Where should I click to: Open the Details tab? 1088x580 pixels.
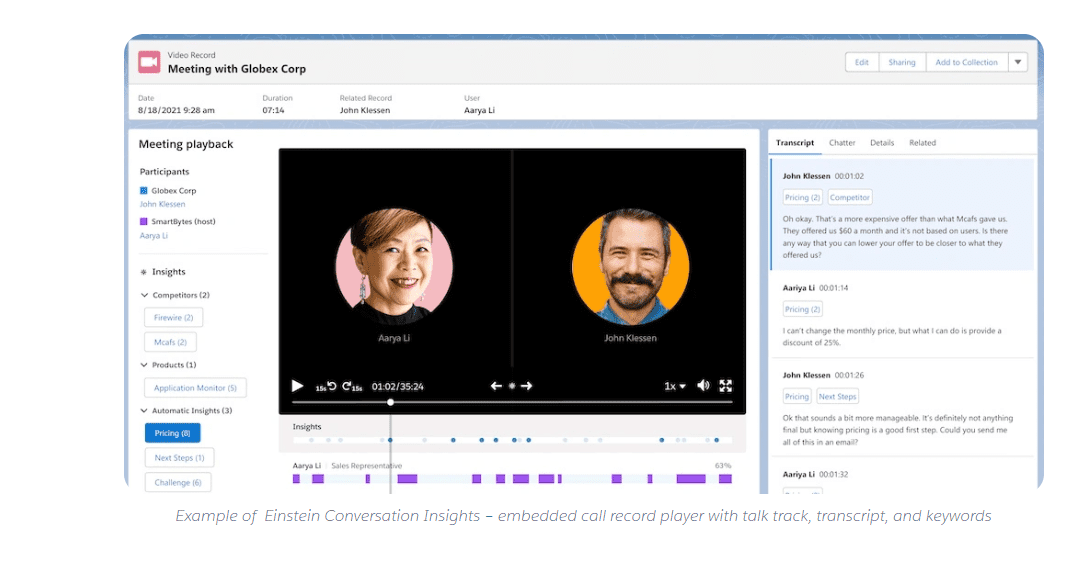(x=882, y=142)
